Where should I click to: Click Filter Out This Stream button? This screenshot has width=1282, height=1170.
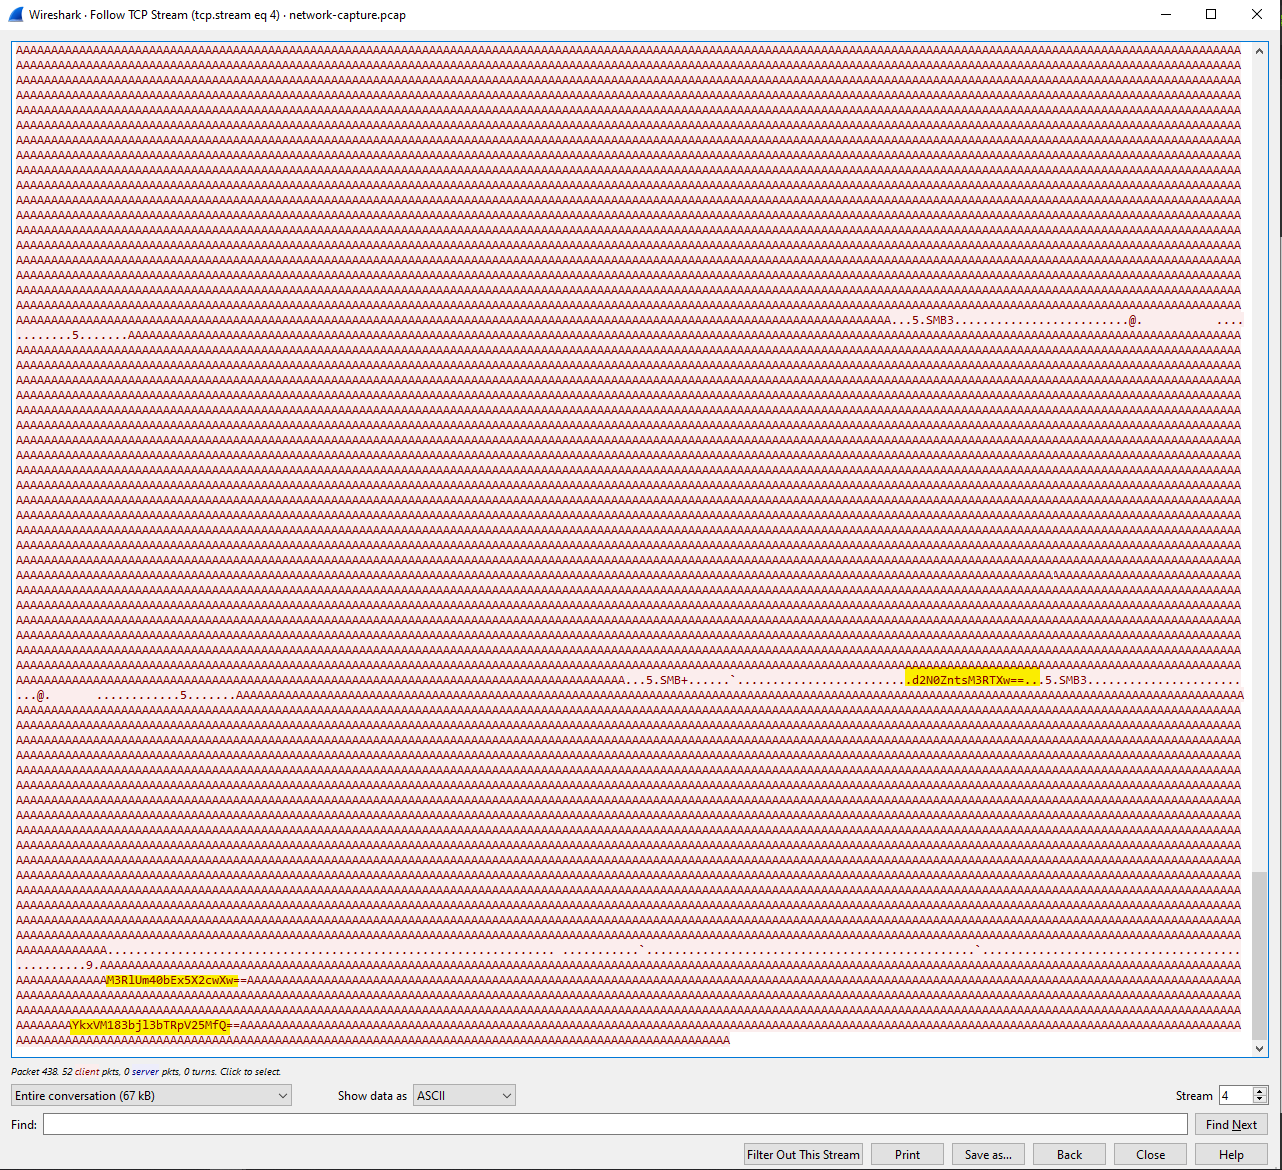pyautogui.click(x=803, y=1154)
